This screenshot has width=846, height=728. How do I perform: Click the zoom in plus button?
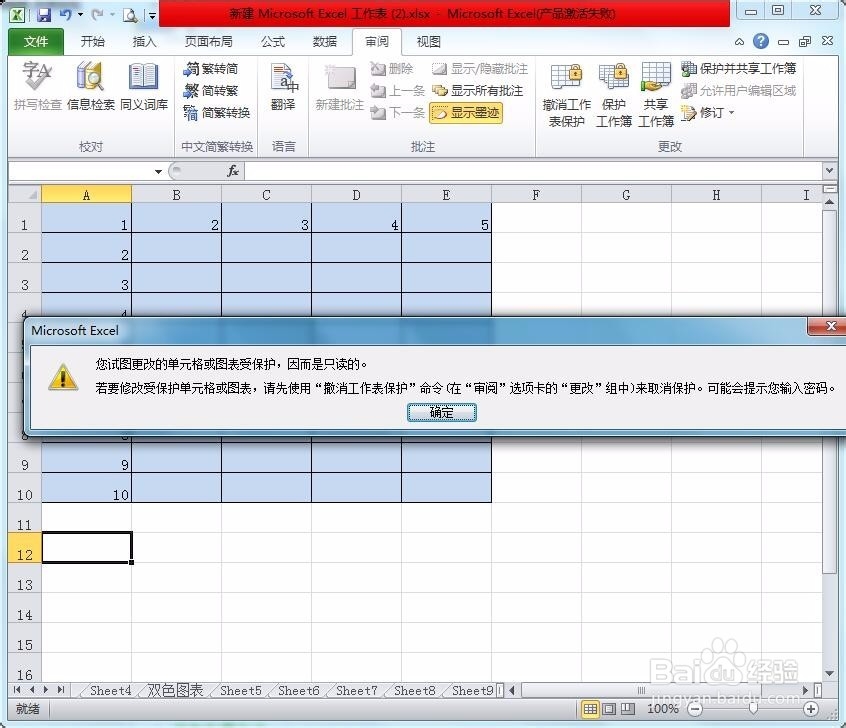[810, 709]
